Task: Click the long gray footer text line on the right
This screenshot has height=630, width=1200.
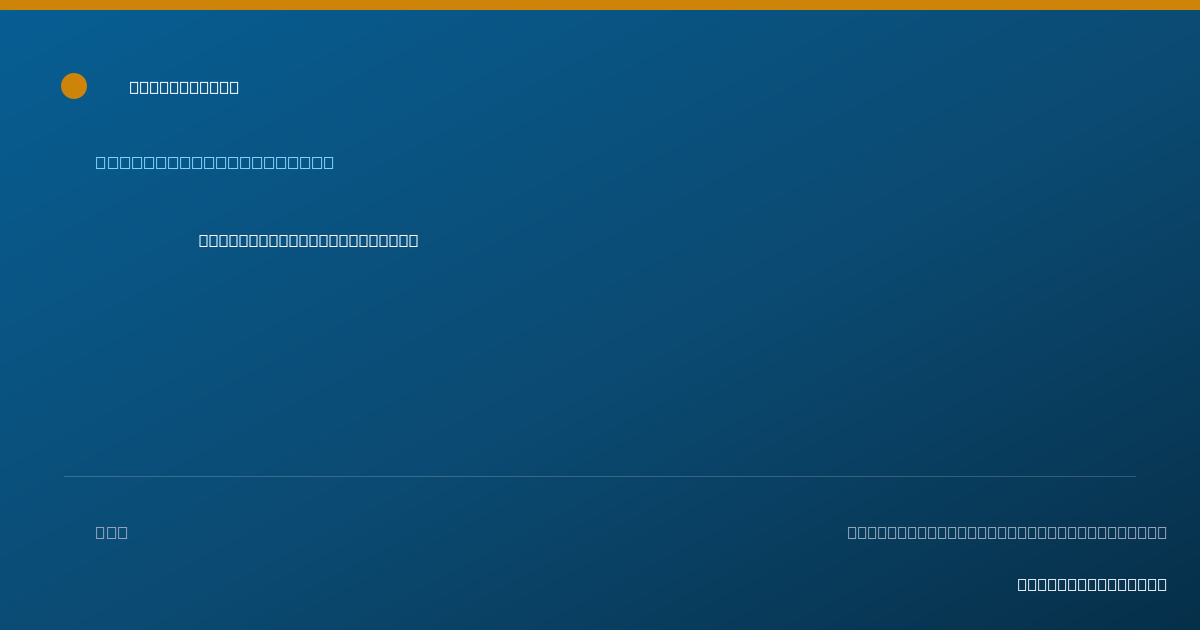Action: [x=1007, y=532]
